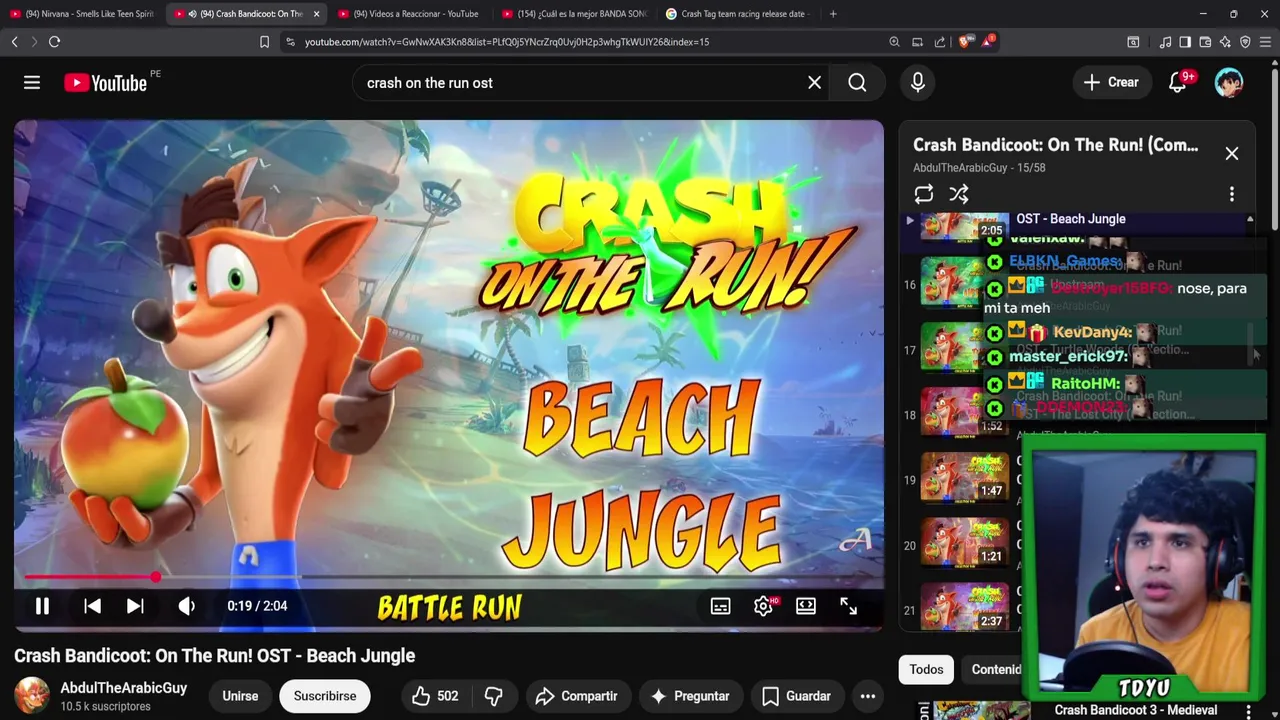Click the Preguntar button
Image resolution: width=1280 pixels, height=720 pixels.
pos(690,696)
